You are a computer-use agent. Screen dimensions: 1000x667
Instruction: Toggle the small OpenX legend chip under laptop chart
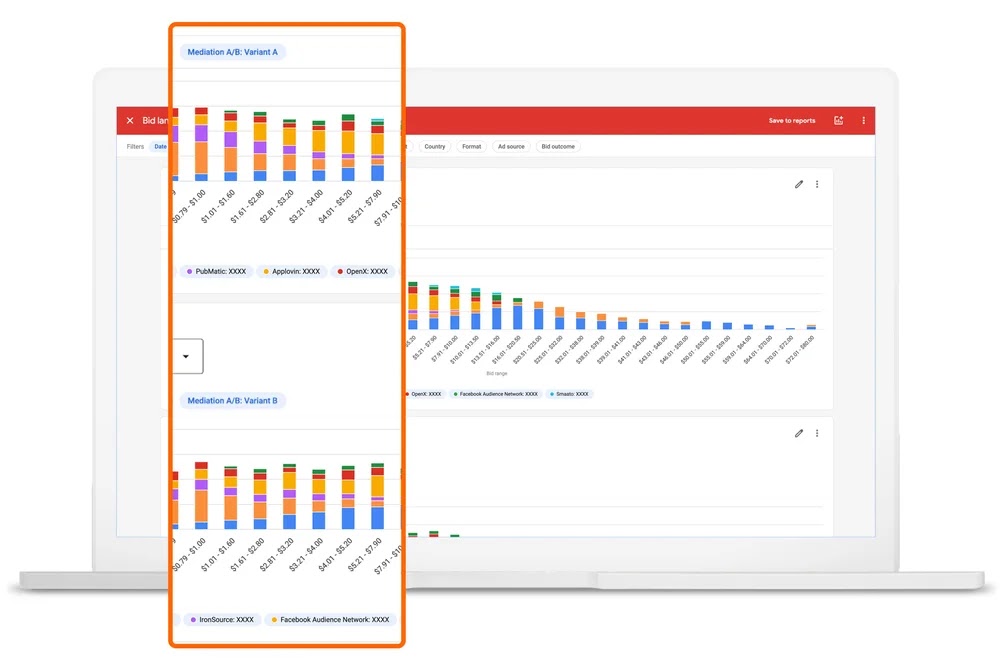click(423, 394)
